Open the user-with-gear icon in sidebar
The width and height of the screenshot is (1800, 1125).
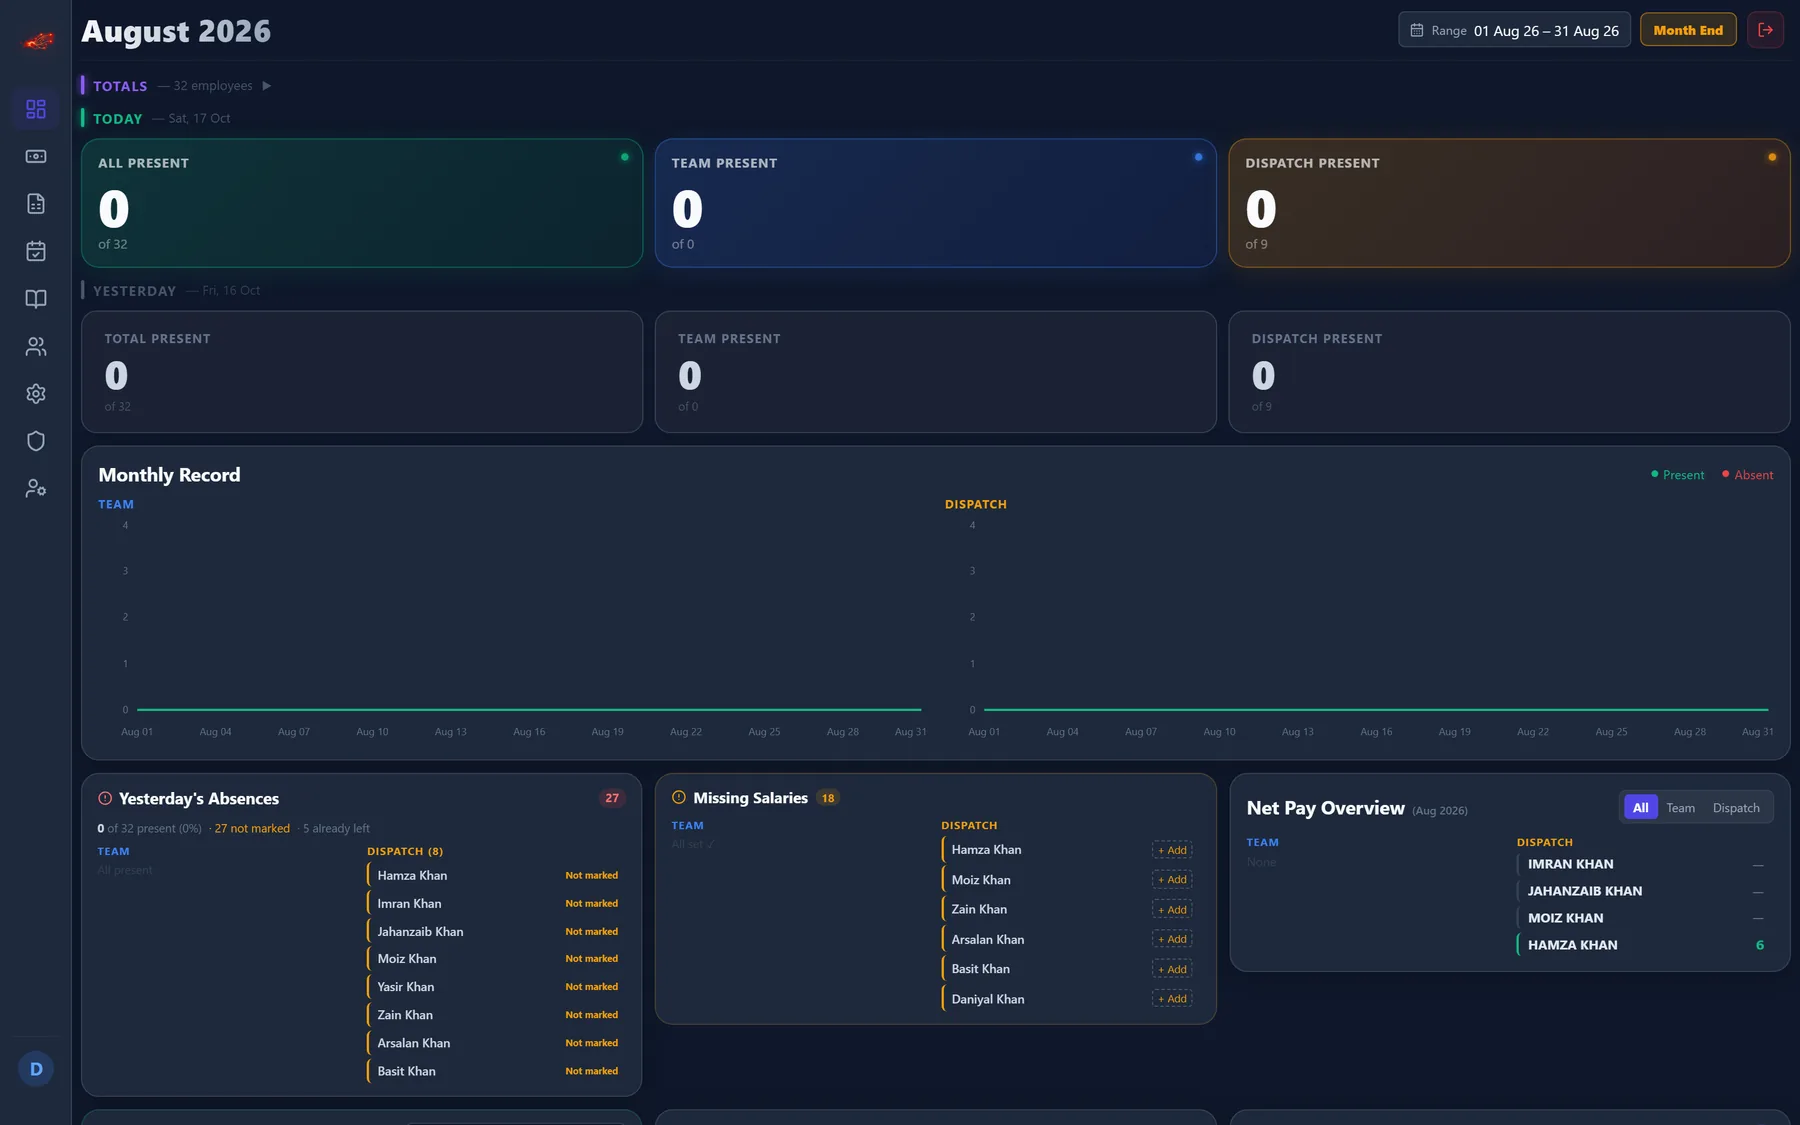click(36, 489)
